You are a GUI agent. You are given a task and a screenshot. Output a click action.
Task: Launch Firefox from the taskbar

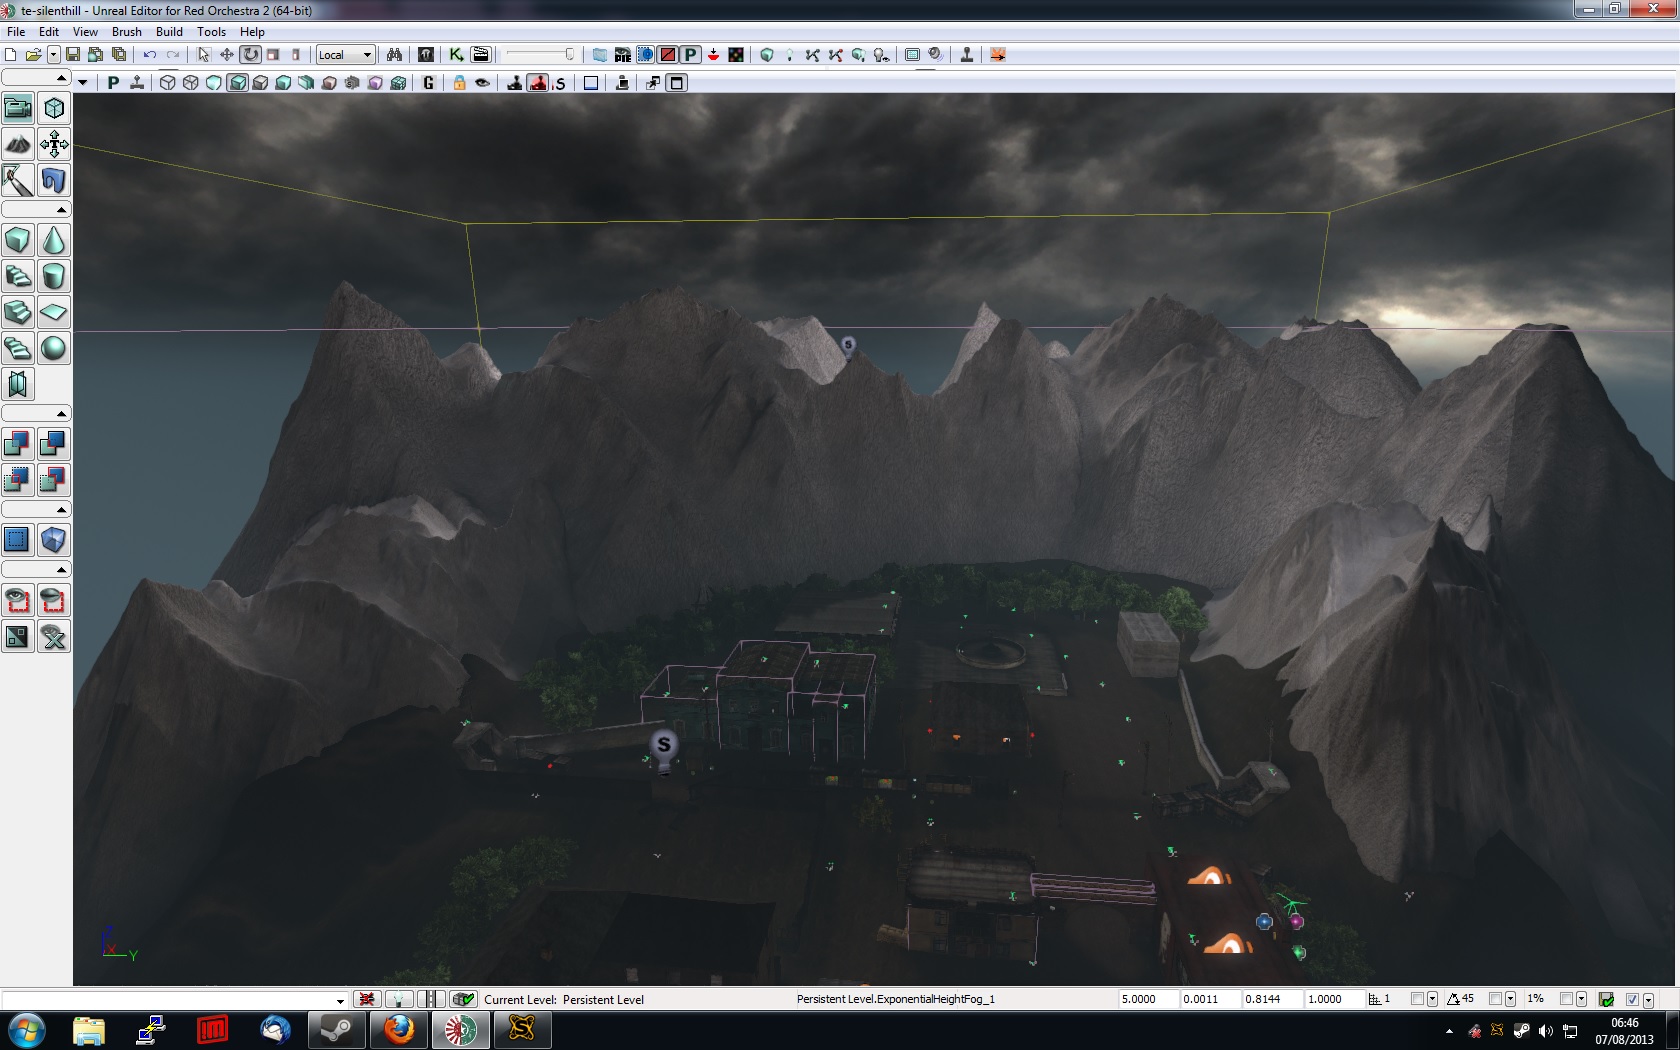pos(398,1029)
